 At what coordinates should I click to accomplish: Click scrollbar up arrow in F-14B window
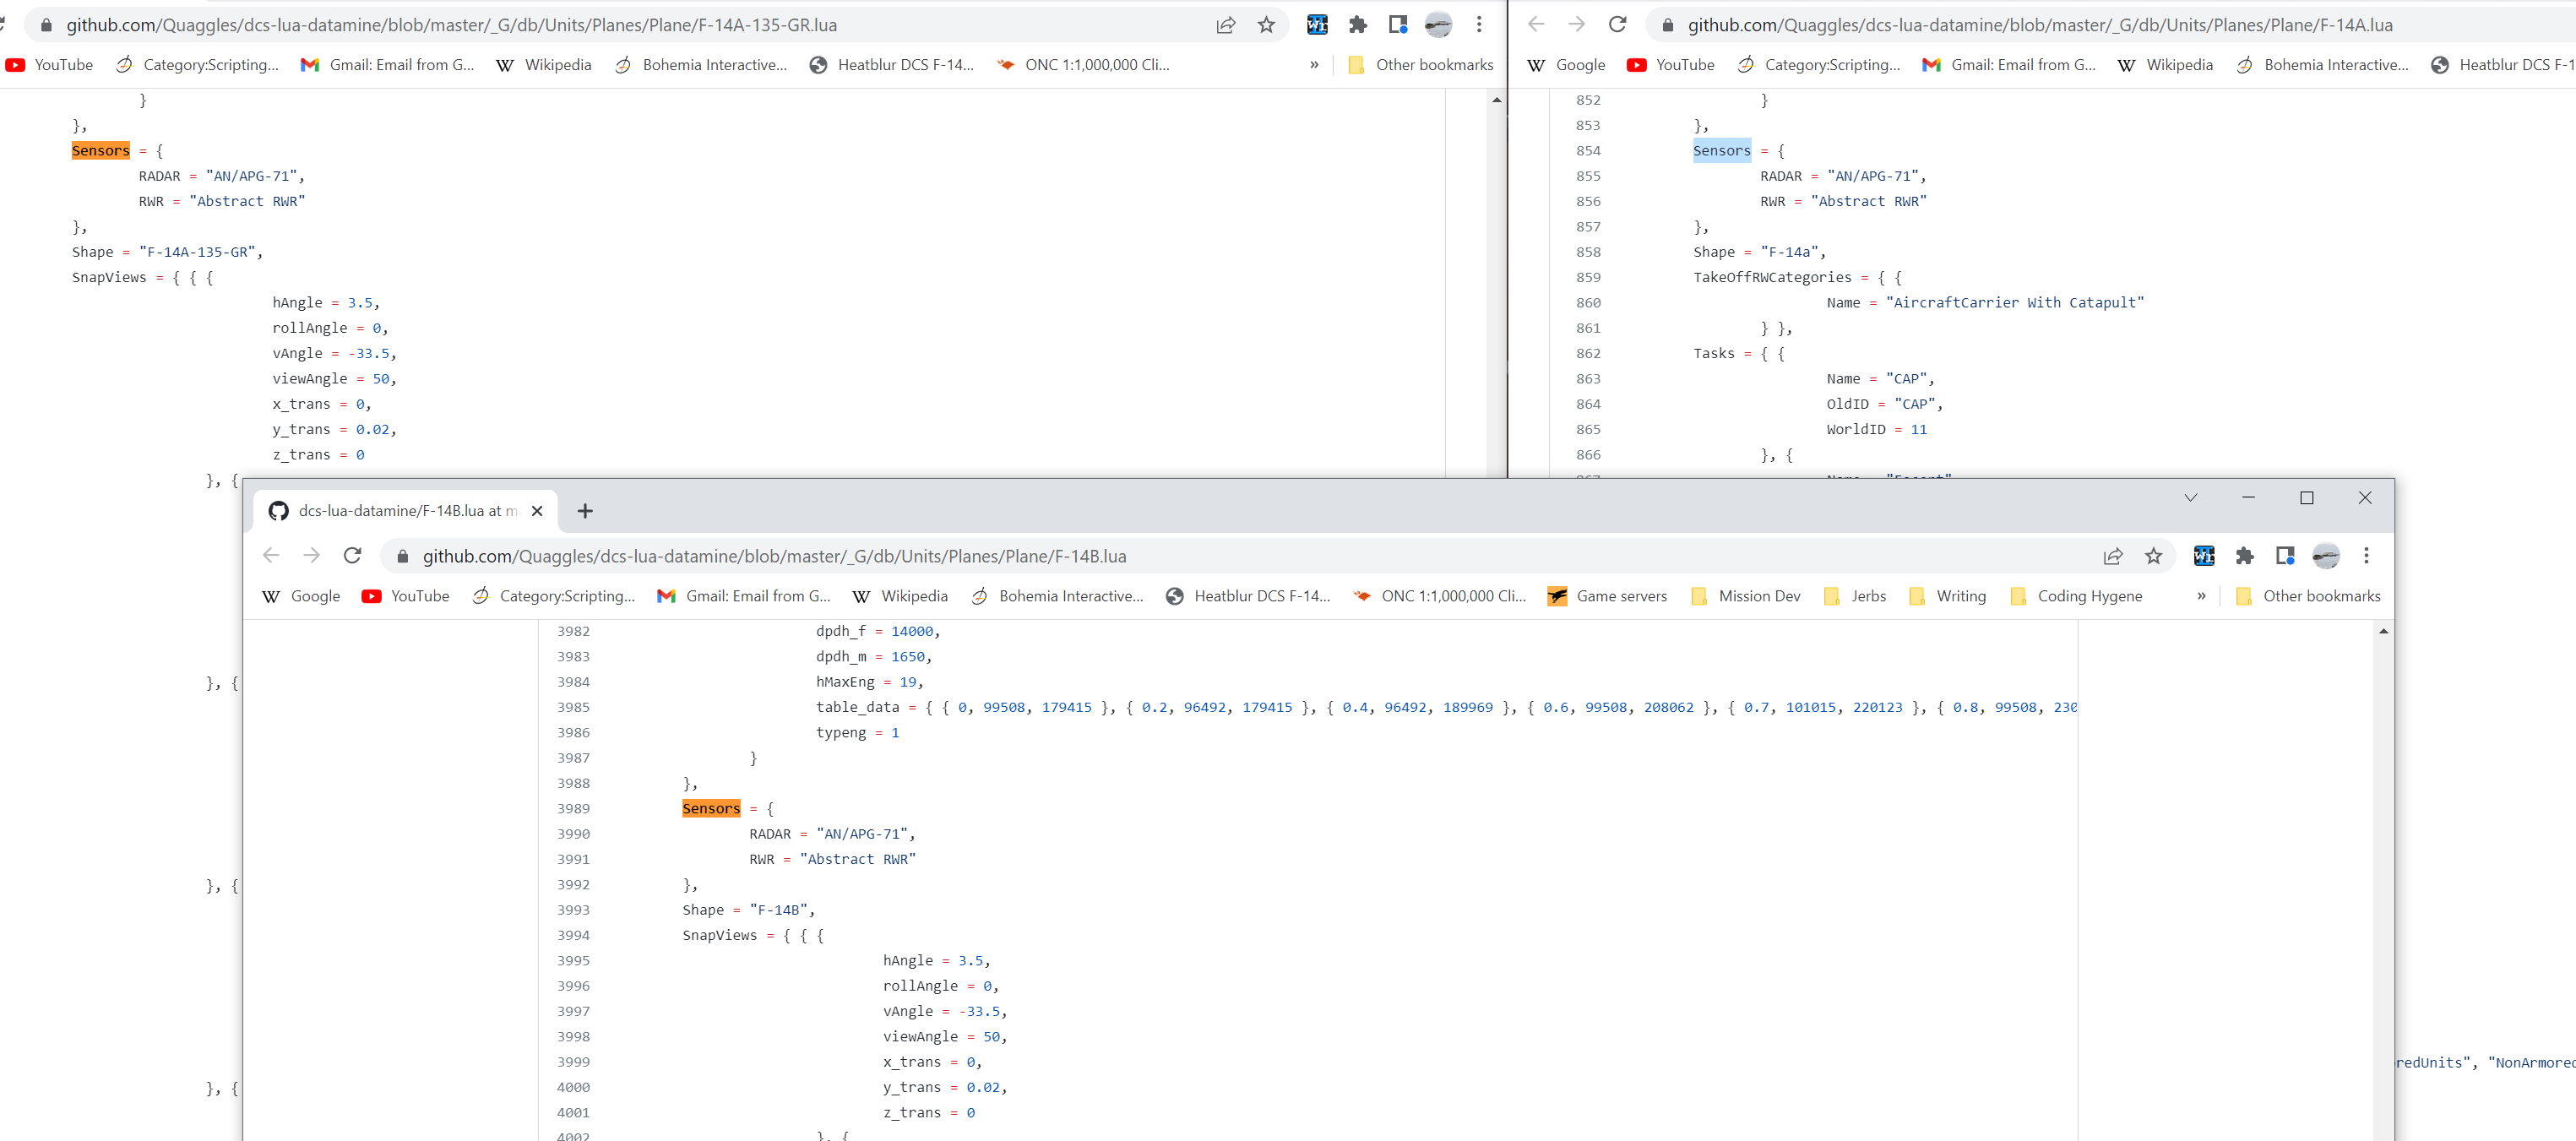click(x=2383, y=631)
